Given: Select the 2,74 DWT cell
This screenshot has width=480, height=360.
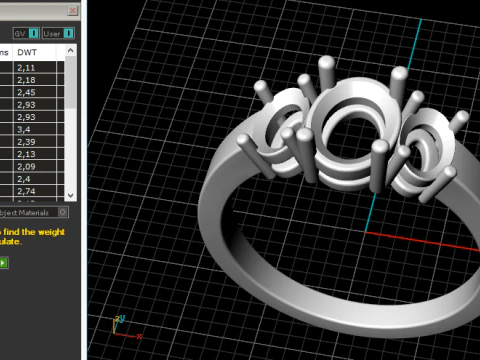Looking at the screenshot, I should (34, 191).
